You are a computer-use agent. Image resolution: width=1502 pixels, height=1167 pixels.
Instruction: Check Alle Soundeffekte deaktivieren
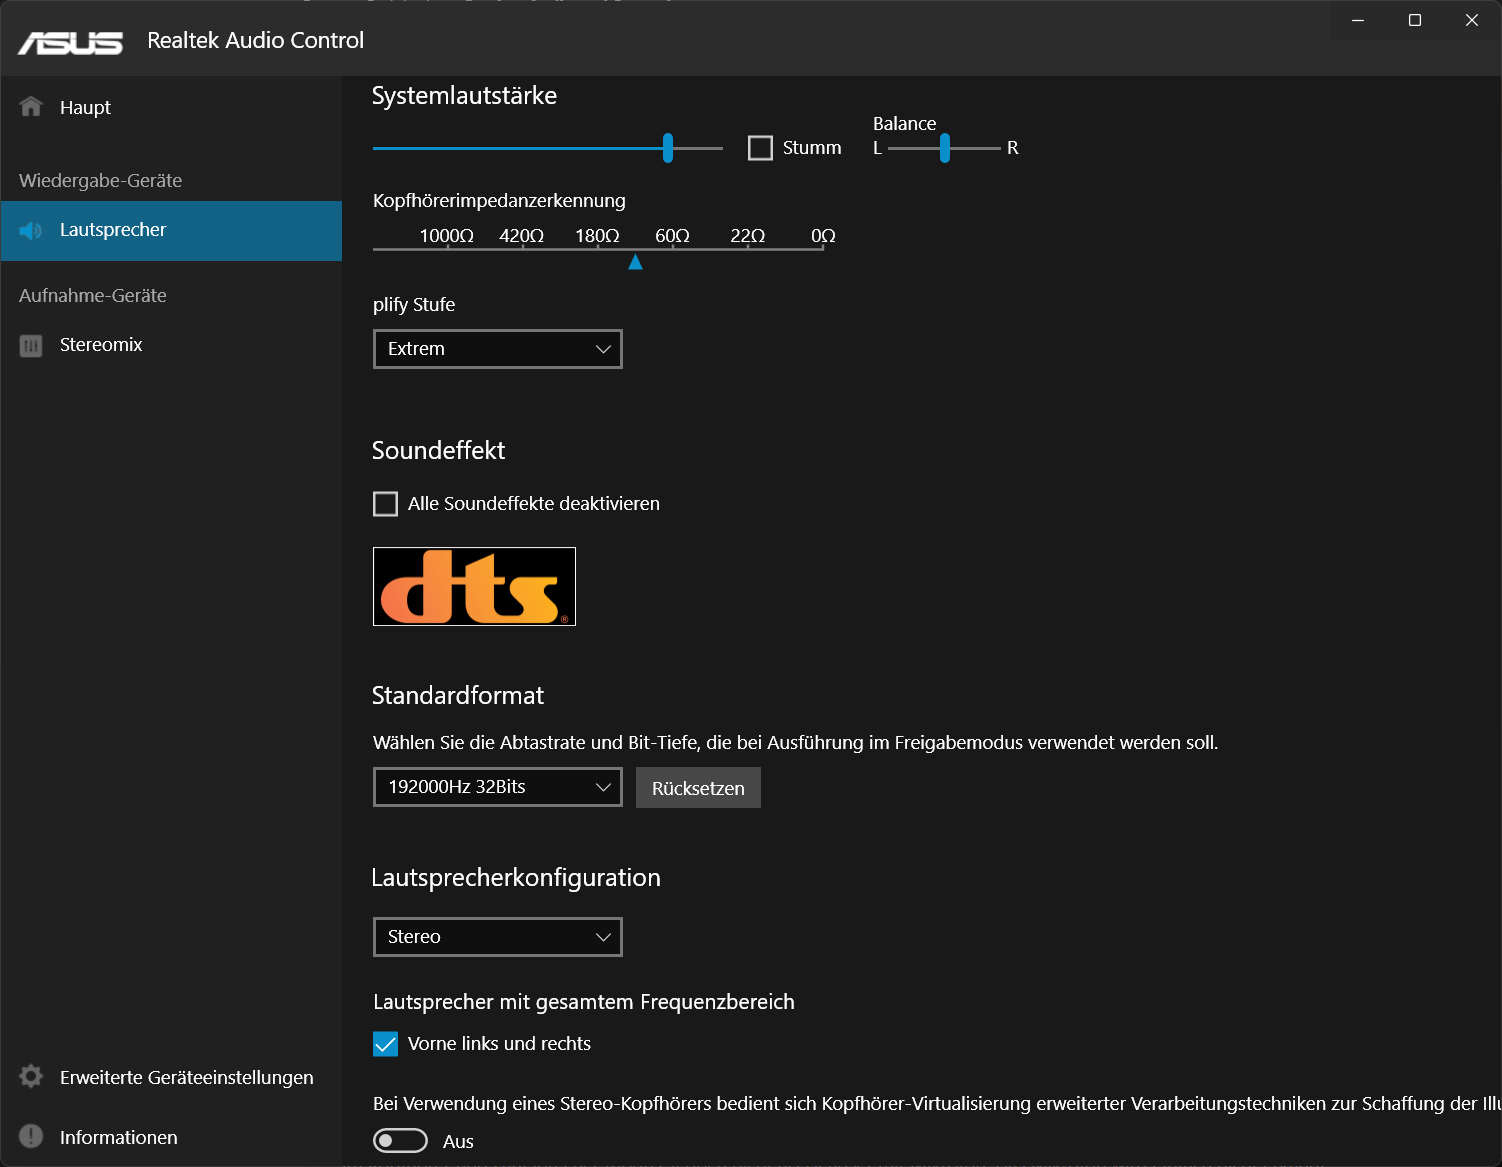pos(385,504)
